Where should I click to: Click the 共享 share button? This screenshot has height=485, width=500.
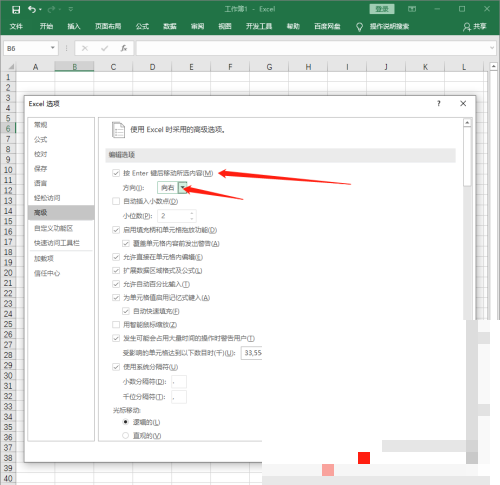[x=475, y=27]
